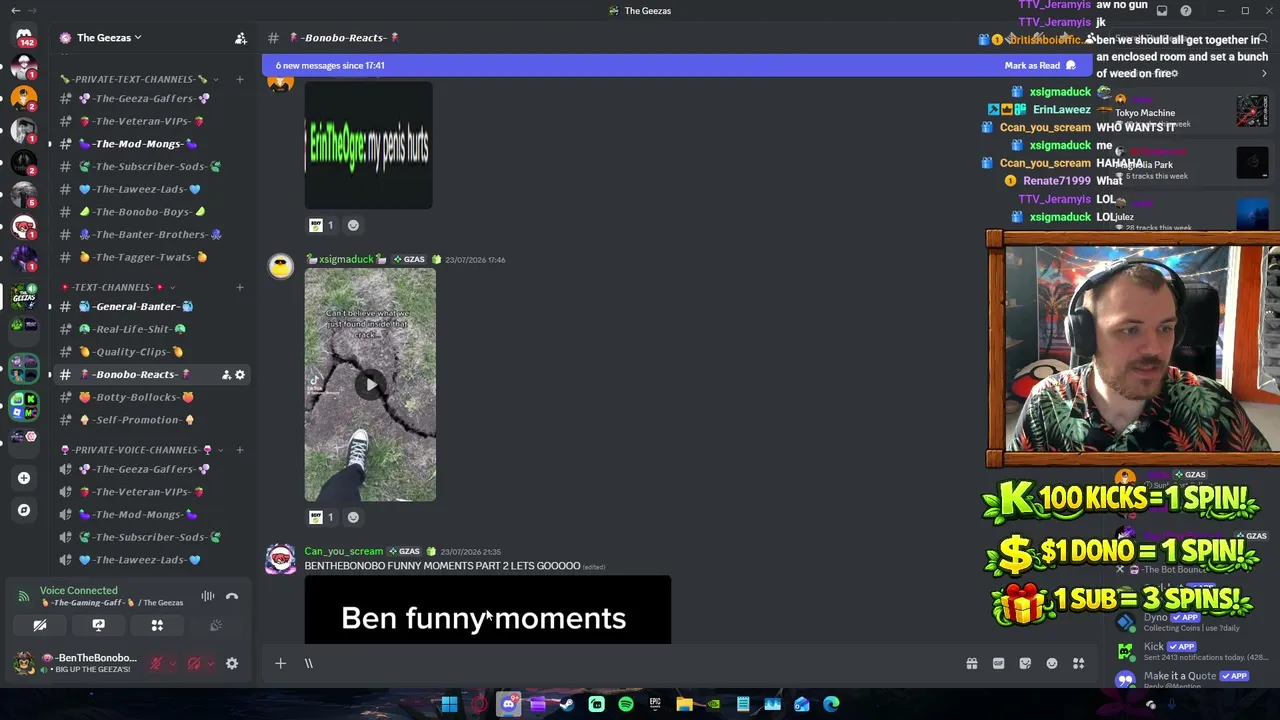1280x720 pixels.
Task: Open Discord direct messages home icon
Action: [24, 37]
